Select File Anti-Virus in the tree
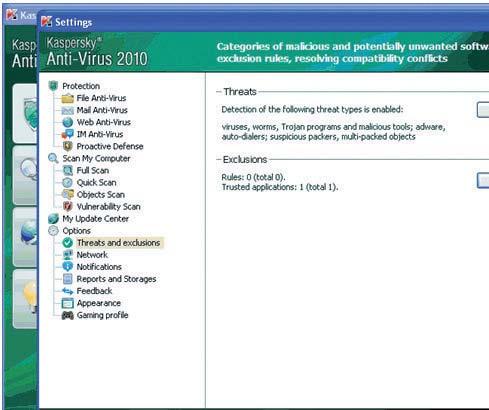The height and width of the screenshot is (410, 489). click(x=101, y=98)
